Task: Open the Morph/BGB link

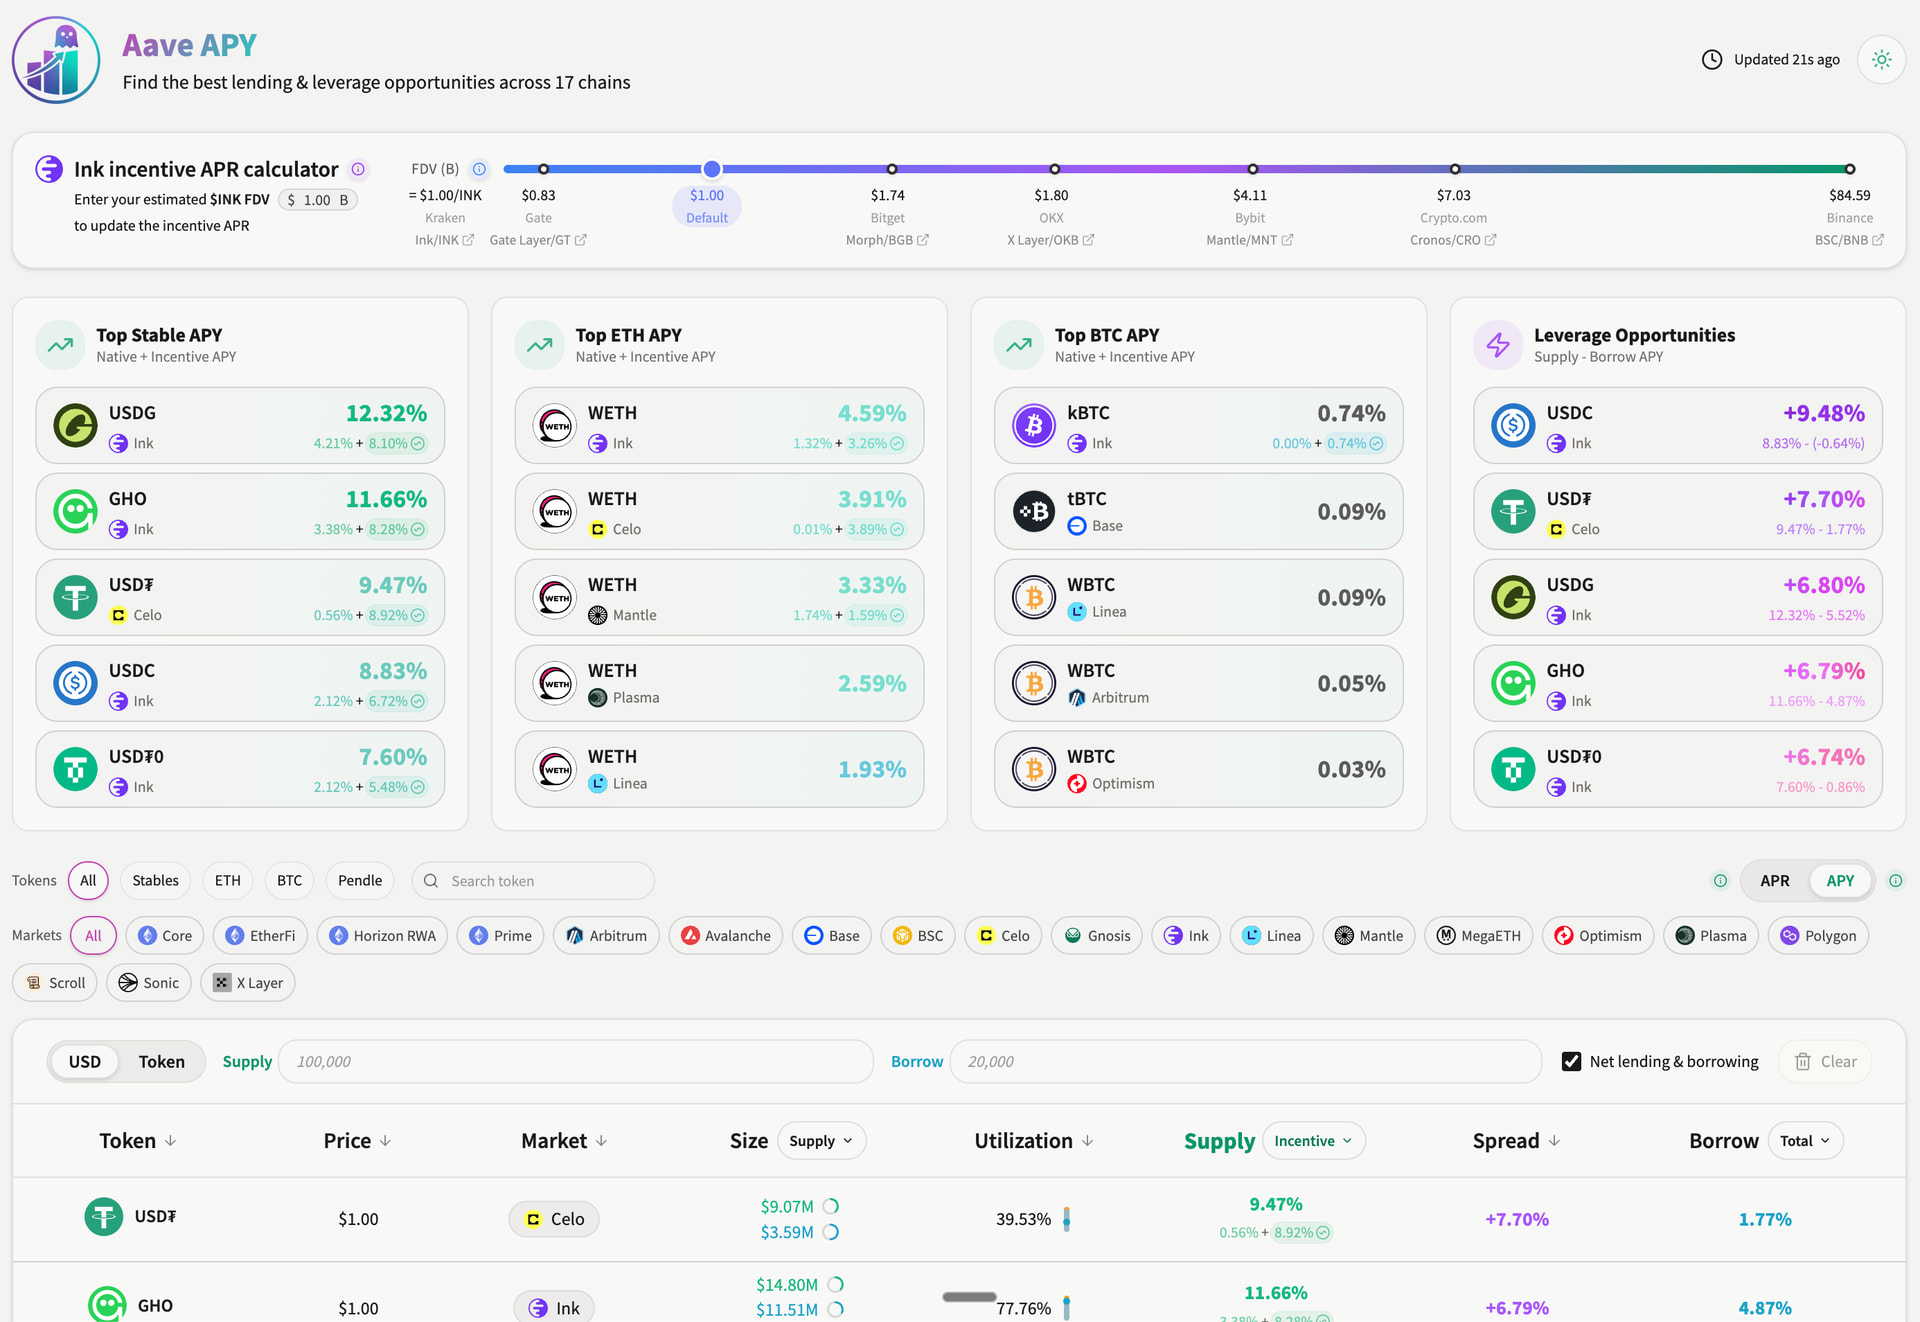Action: [x=887, y=240]
